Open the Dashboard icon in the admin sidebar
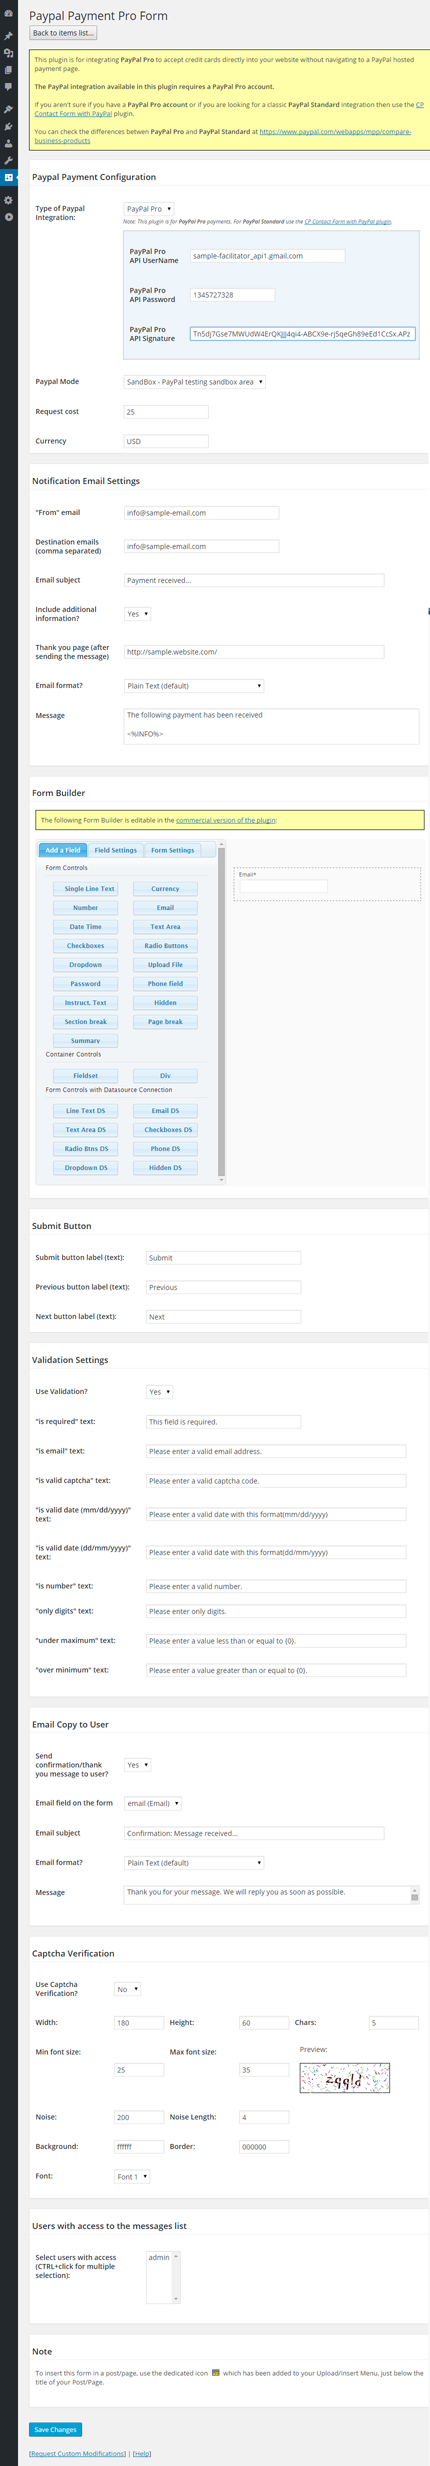Viewport: 430px width, 2466px height. pyautogui.click(x=8, y=14)
